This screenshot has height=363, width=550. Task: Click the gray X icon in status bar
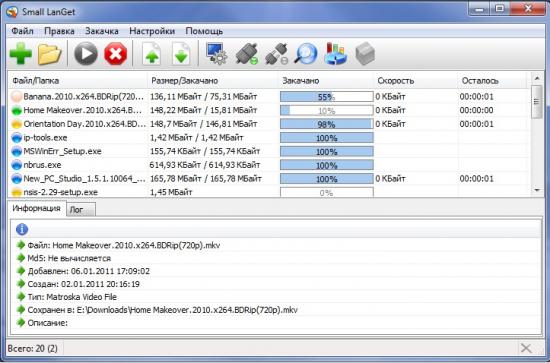click(x=526, y=348)
